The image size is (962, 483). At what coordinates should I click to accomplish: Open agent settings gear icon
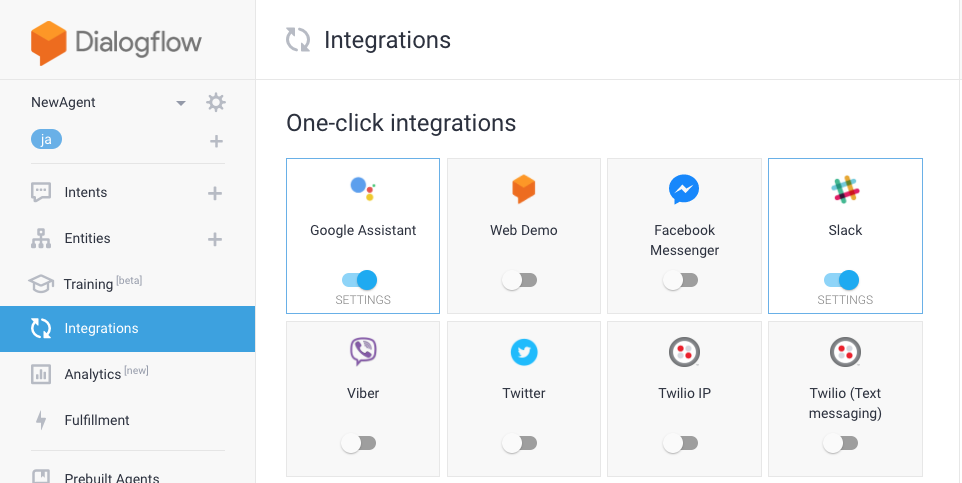(x=215, y=102)
